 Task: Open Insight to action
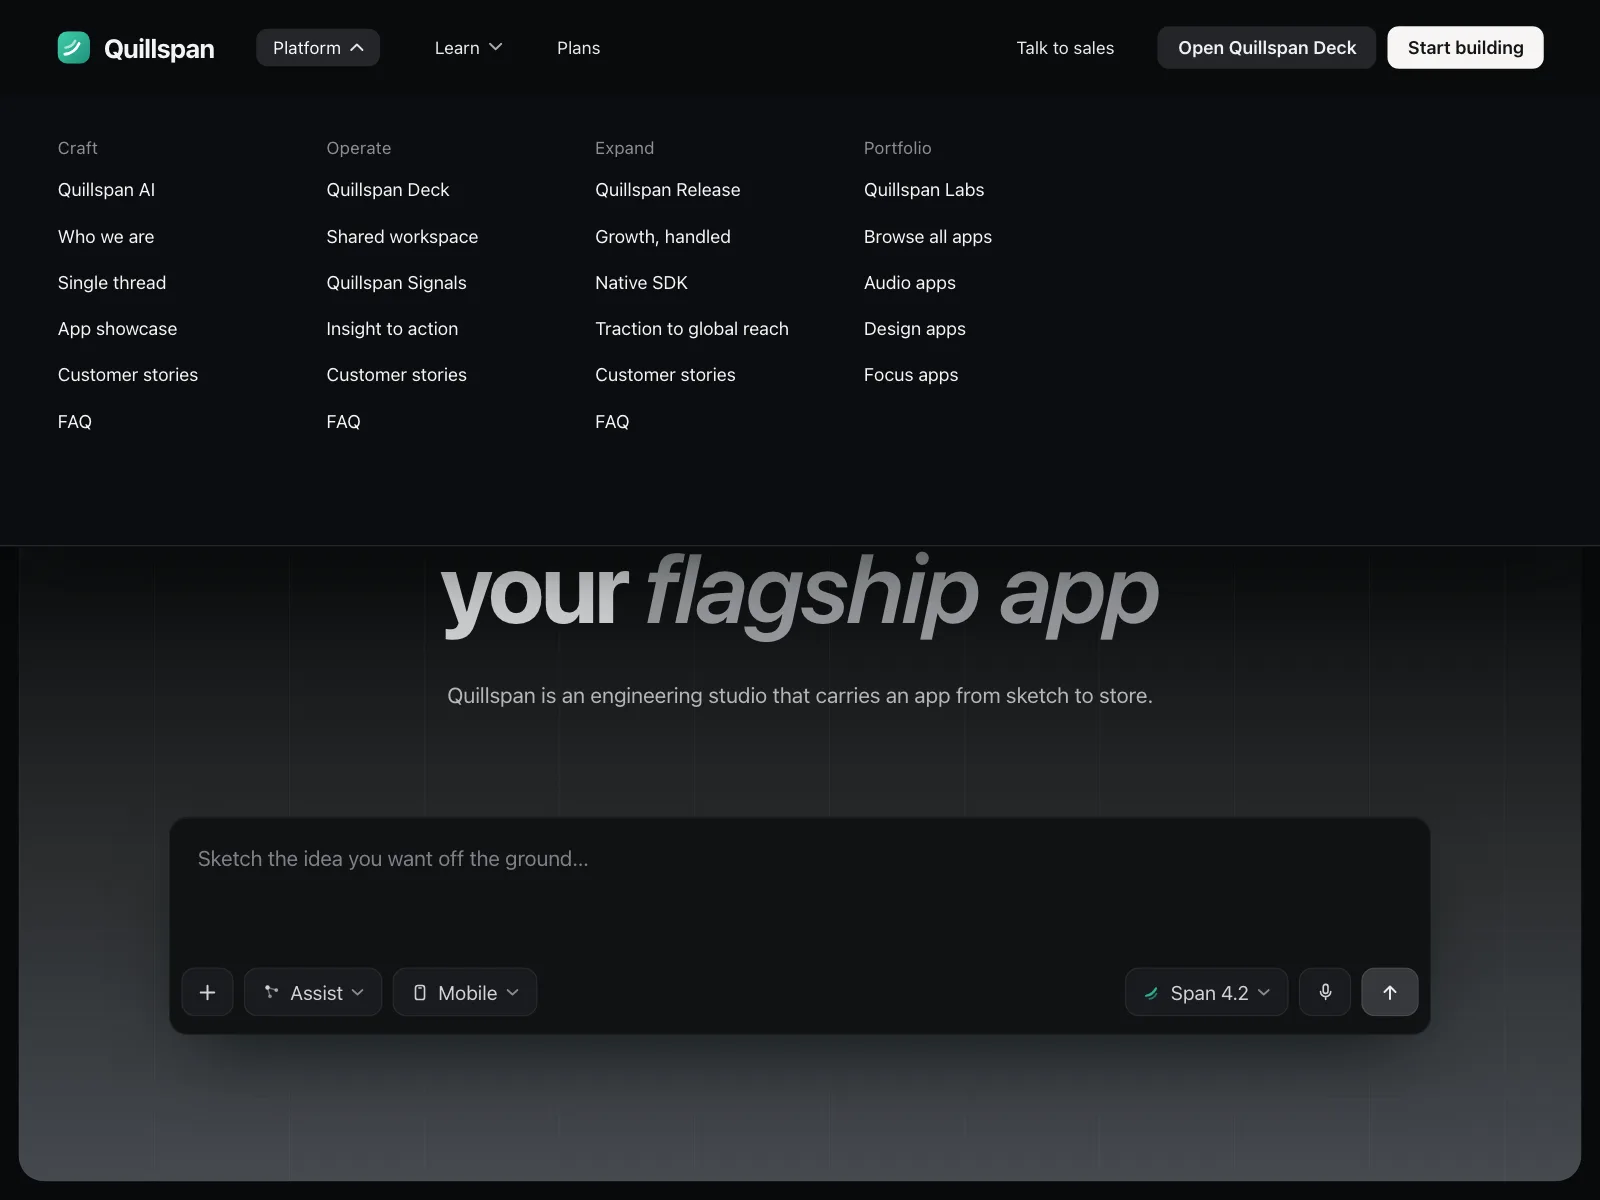click(392, 329)
